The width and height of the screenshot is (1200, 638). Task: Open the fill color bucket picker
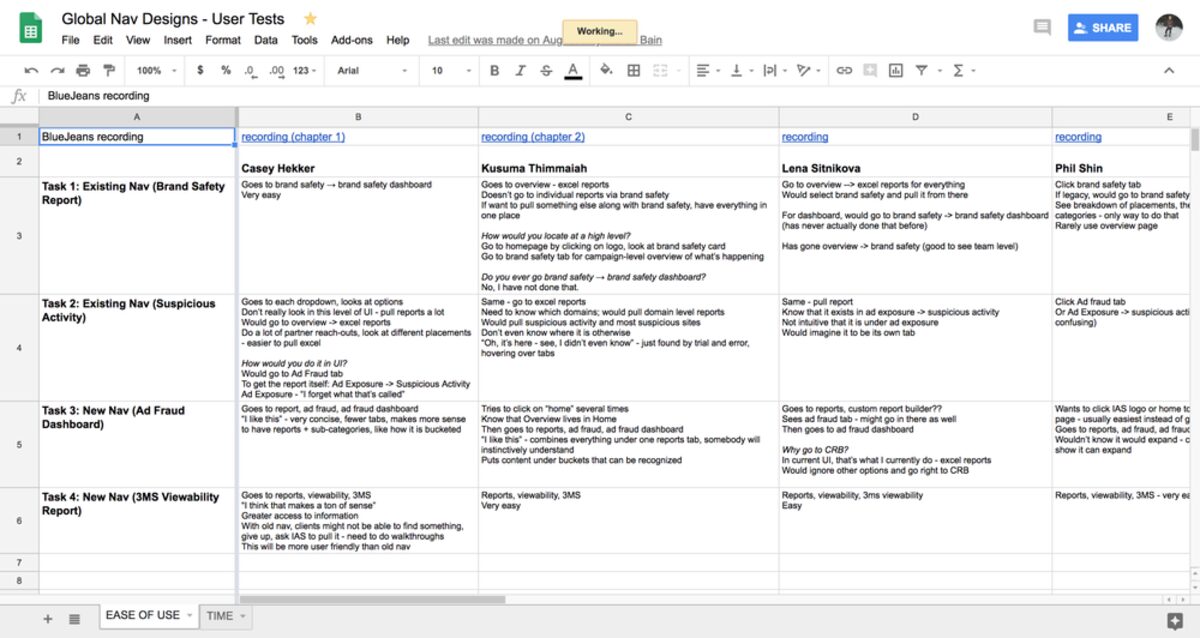coord(606,71)
